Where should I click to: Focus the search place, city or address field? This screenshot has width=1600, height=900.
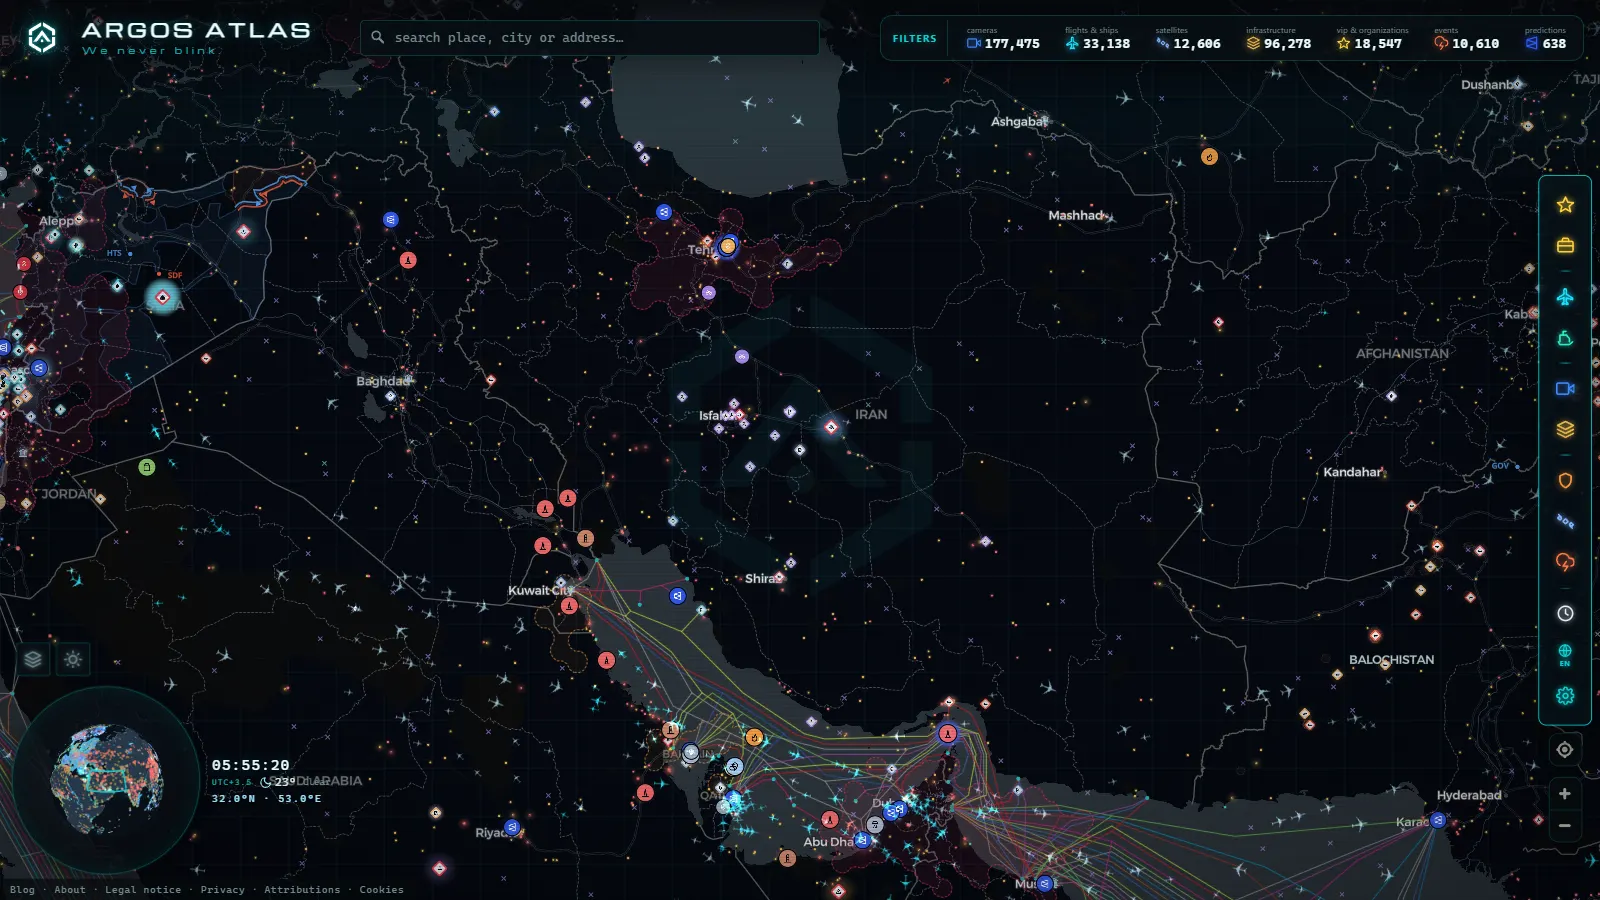(590, 38)
